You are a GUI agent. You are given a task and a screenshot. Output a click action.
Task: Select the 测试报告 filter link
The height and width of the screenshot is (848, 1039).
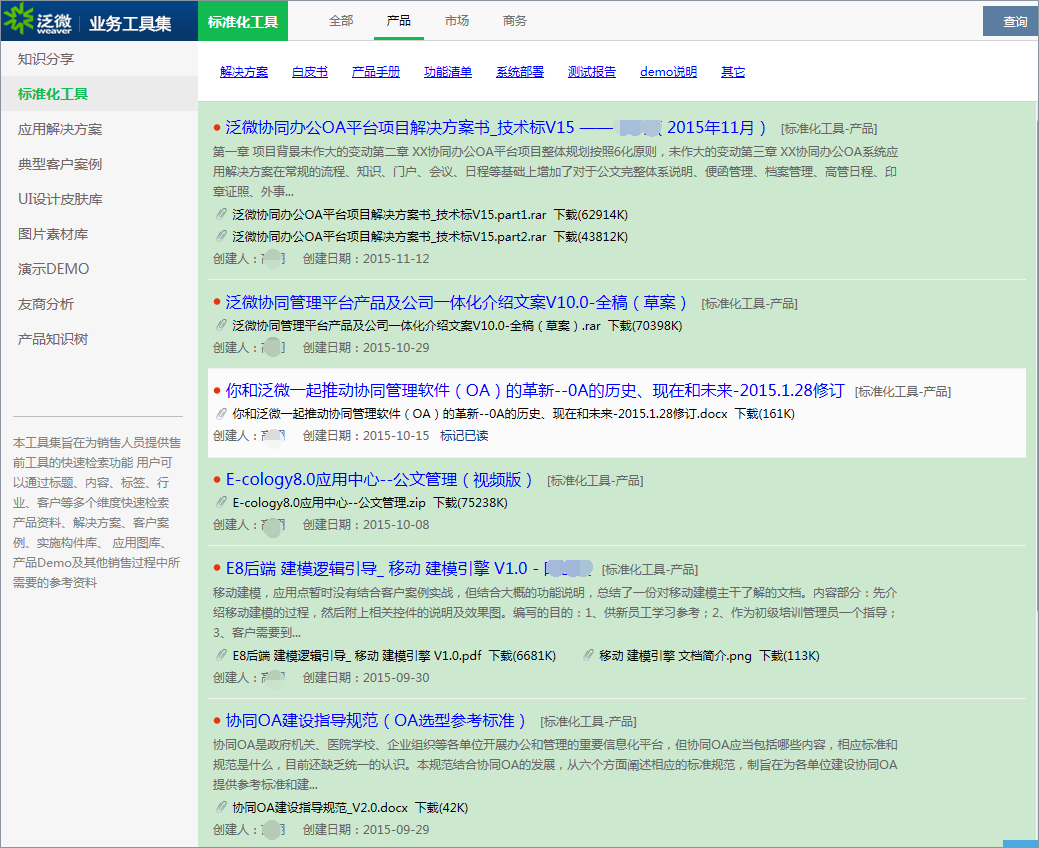[592, 72]
